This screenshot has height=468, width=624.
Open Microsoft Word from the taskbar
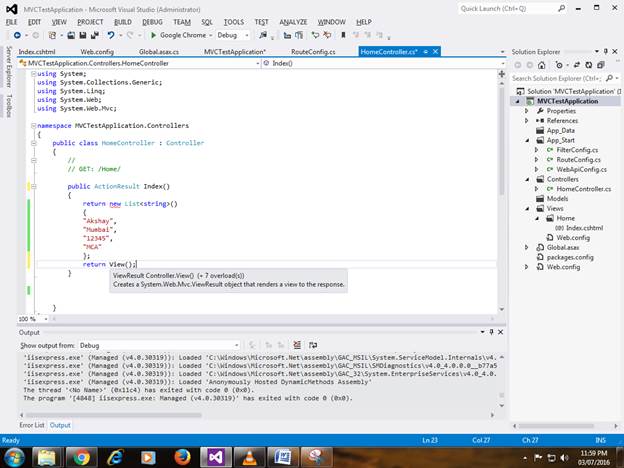point(283,457)
